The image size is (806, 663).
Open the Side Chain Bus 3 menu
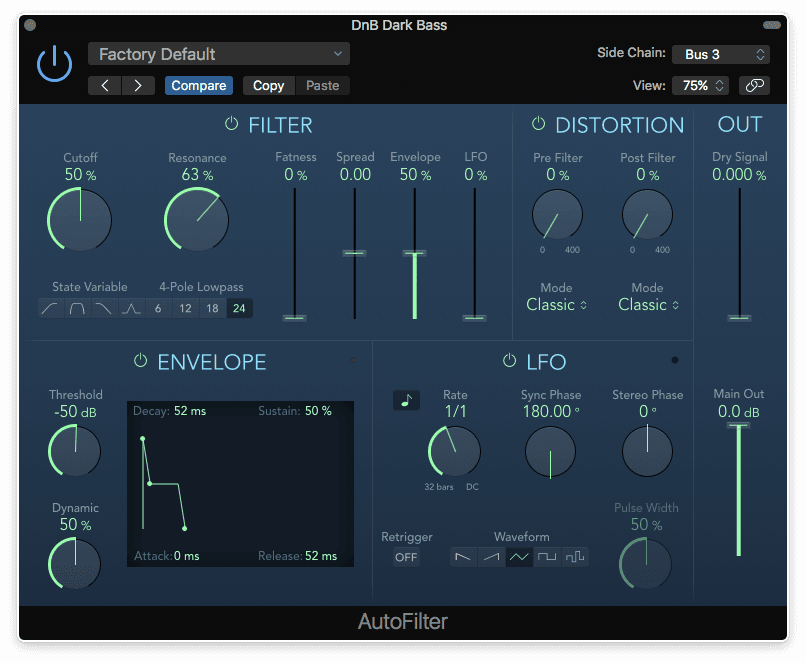(x=720, y=54)
